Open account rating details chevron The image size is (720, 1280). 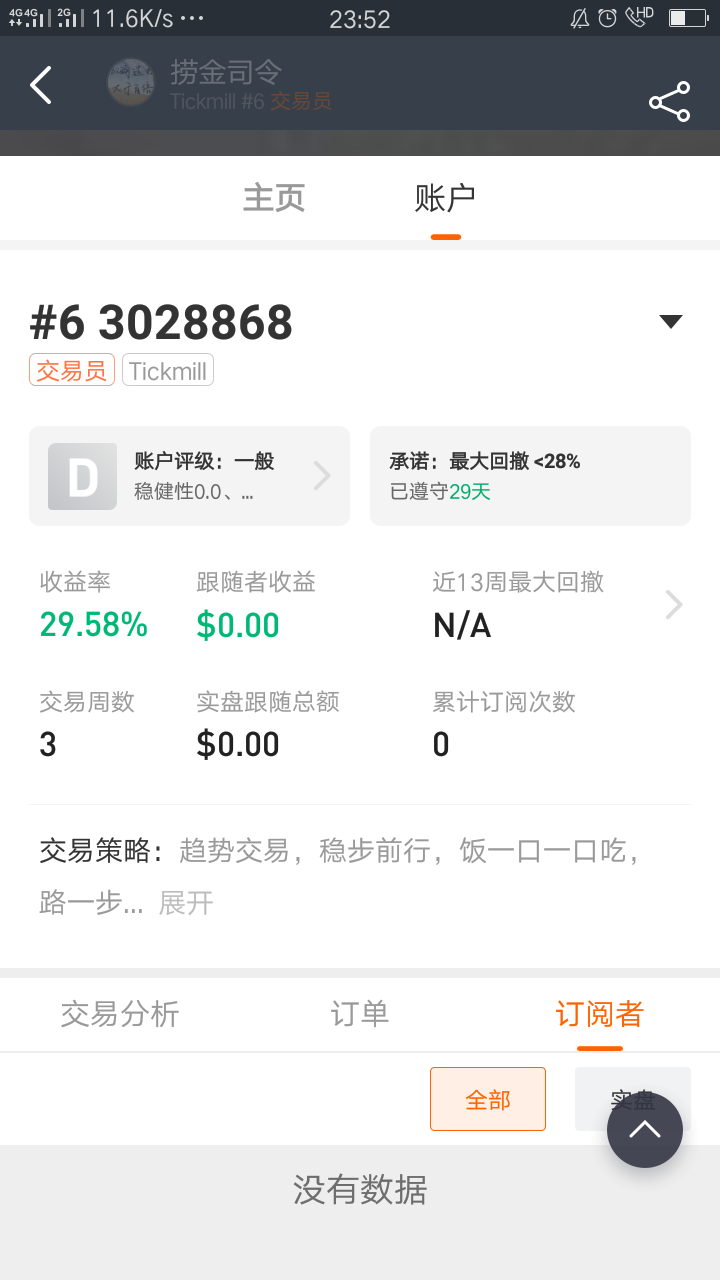[x=322, y=476]
